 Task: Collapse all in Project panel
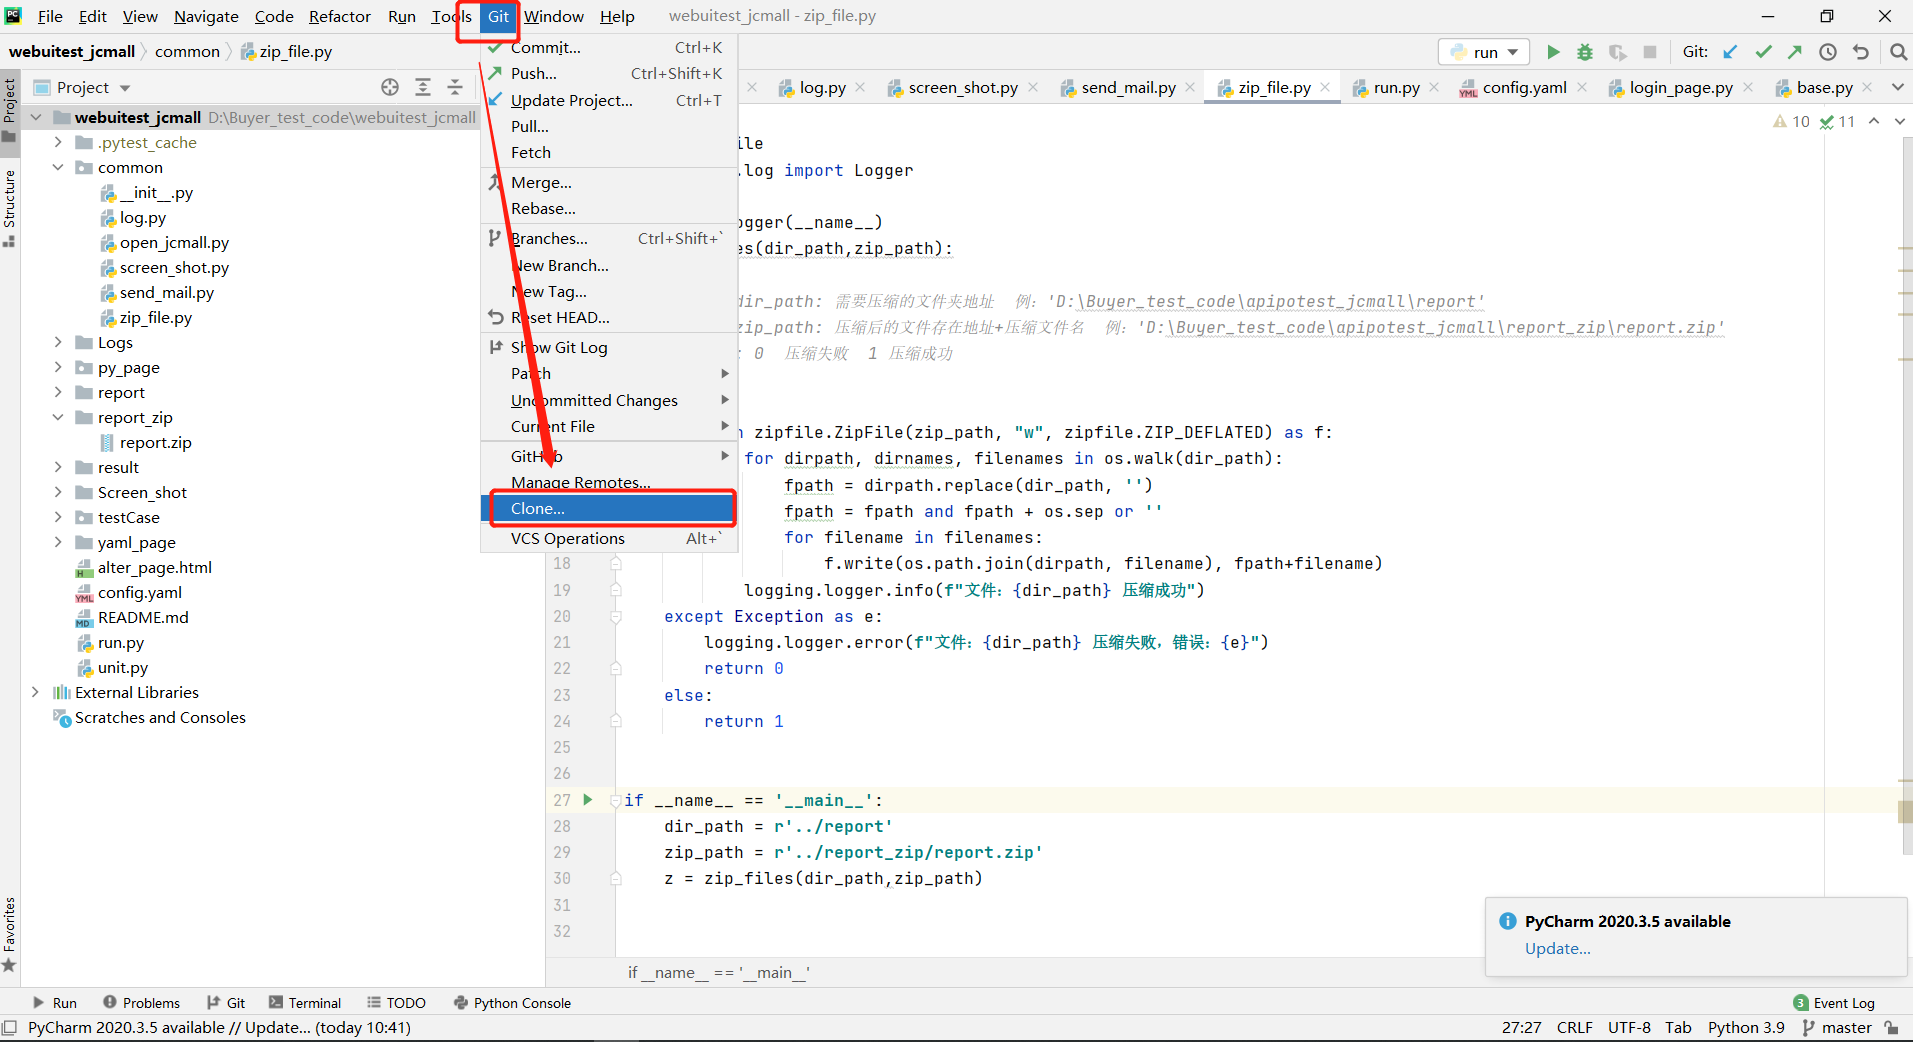point(455,87)
